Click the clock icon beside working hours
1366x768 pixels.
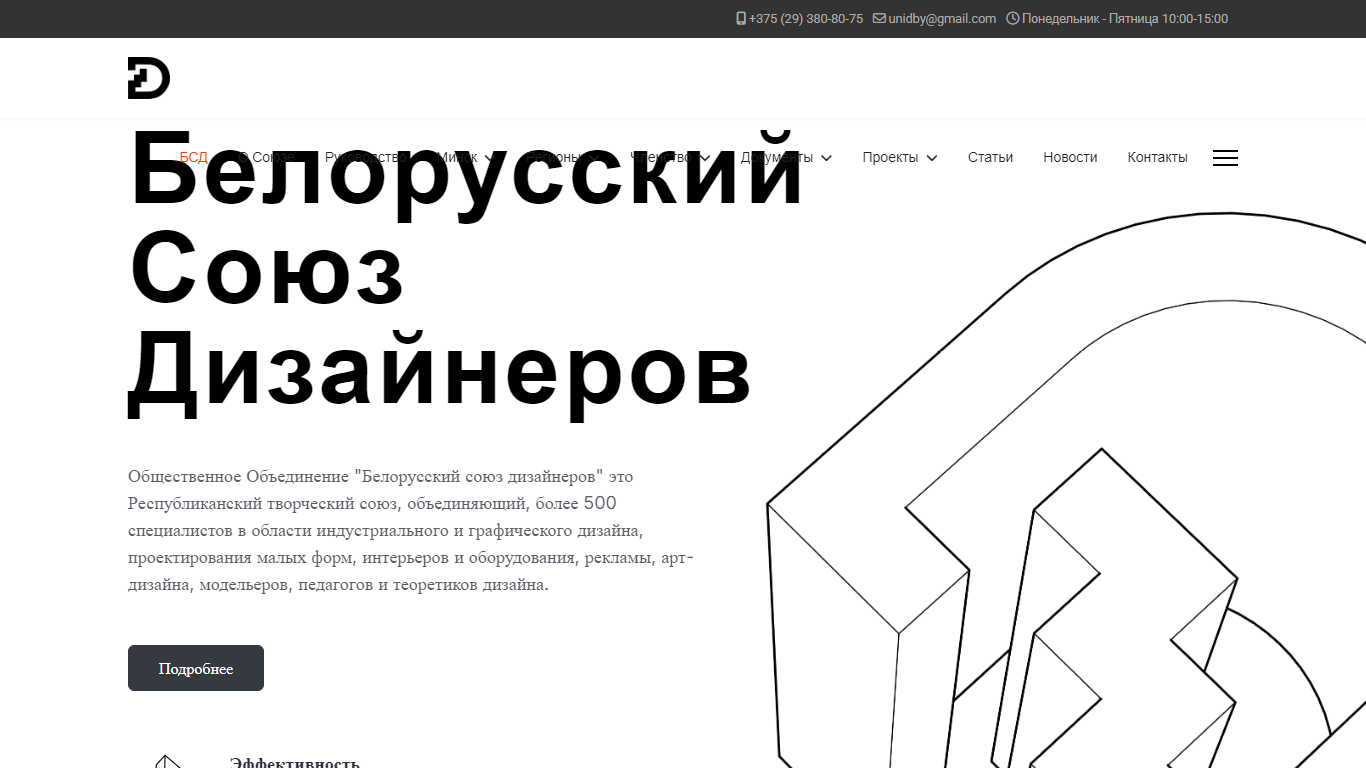pyautogui.click(x=1012, y=18)
